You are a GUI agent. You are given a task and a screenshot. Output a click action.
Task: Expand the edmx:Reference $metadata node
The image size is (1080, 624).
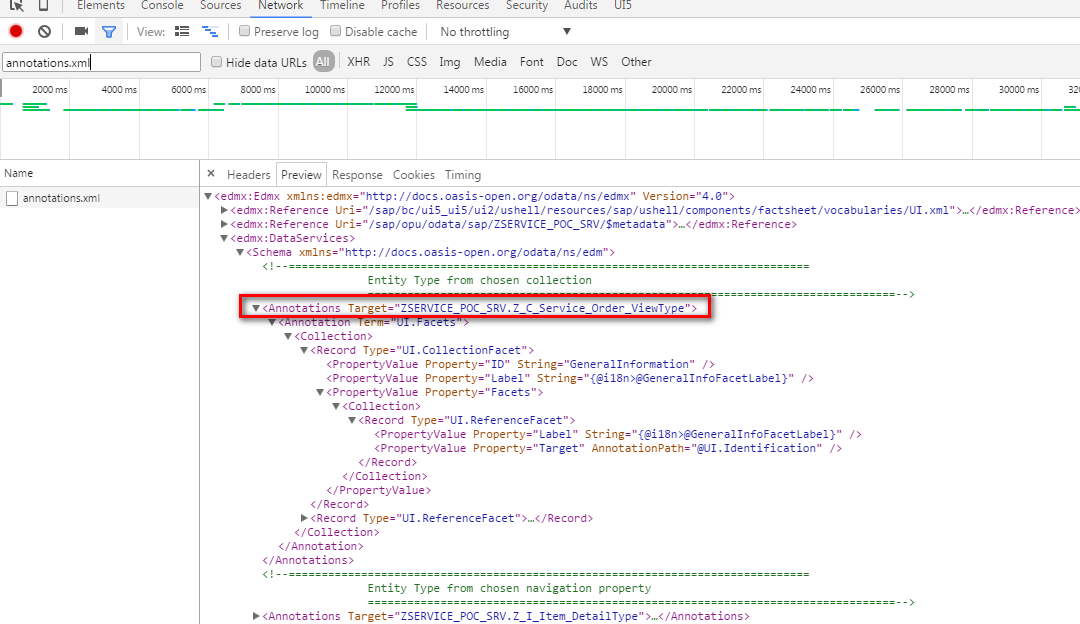[x=224, y=224]
